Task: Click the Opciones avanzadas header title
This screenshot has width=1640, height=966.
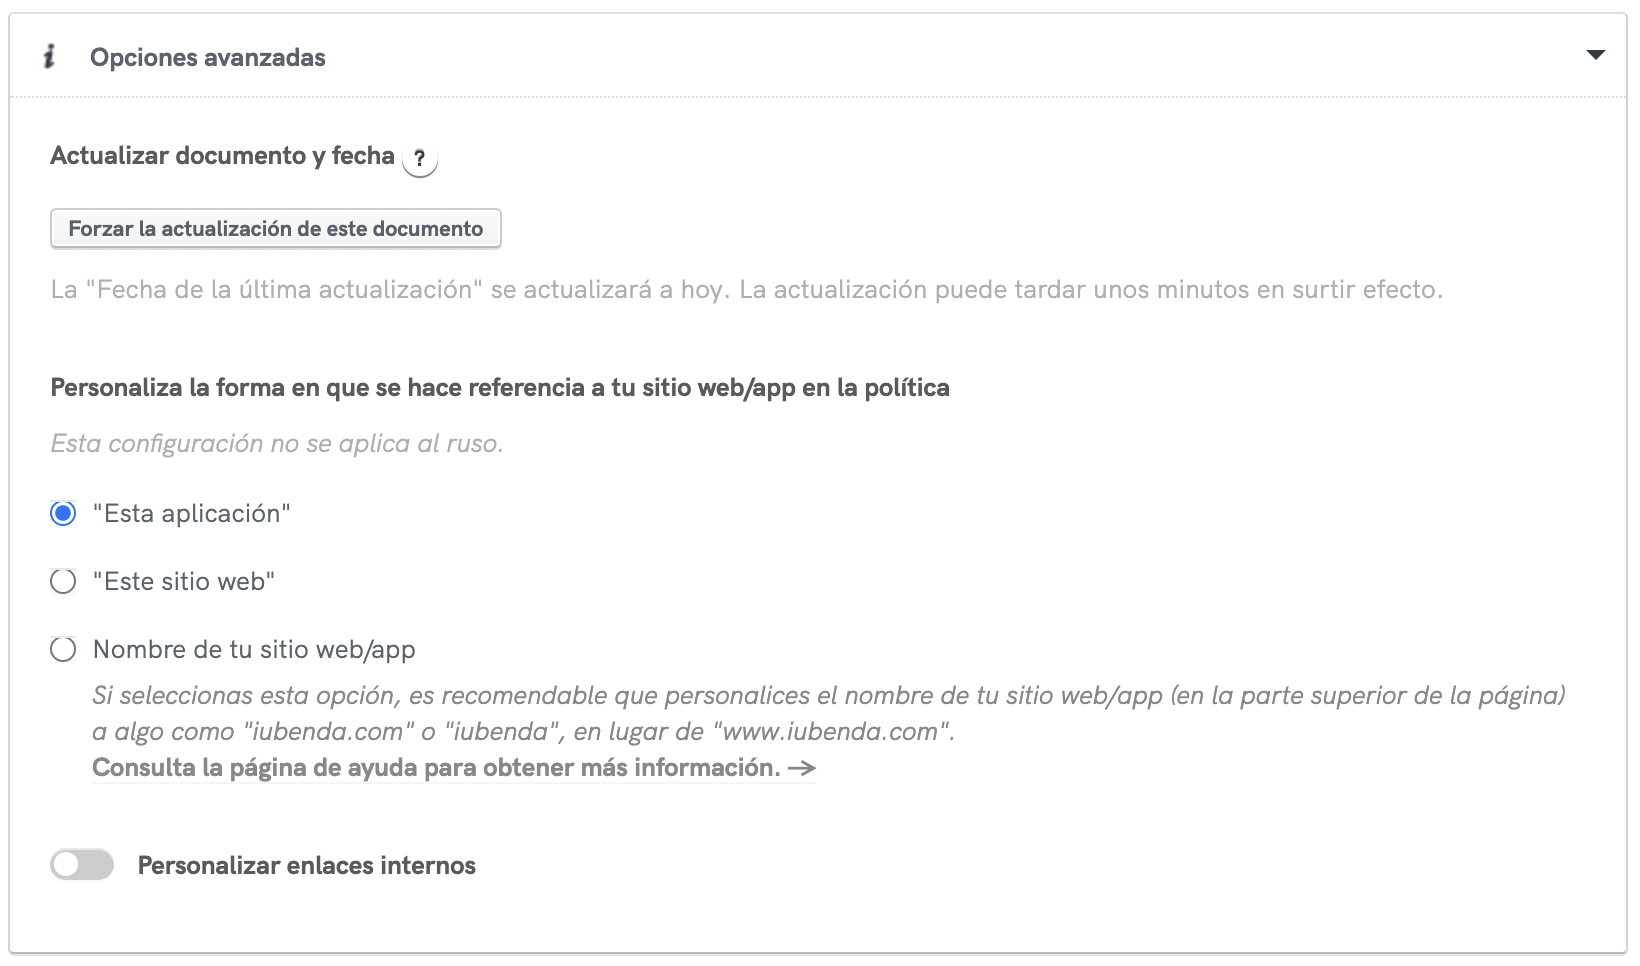Action: point(208,58)
